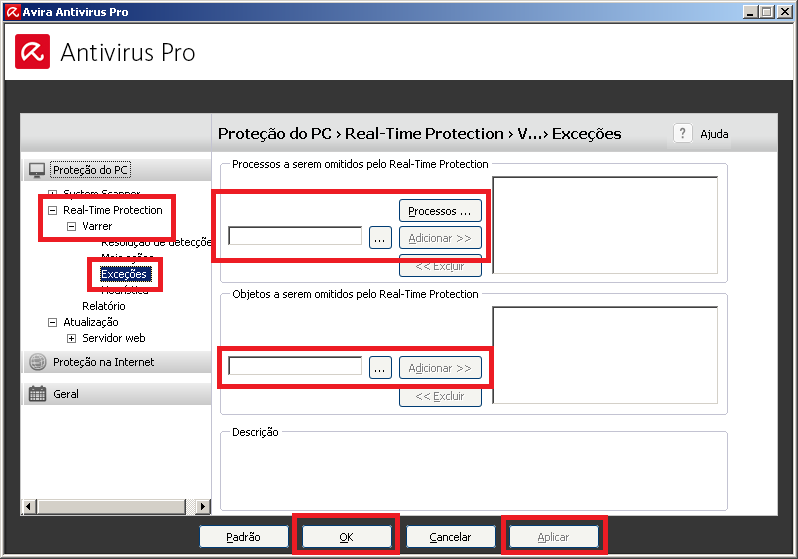Image resolution: width=798 pixels, height=559 pixels.
Task: Click the process path input field
Action: [x=295, y=236]
